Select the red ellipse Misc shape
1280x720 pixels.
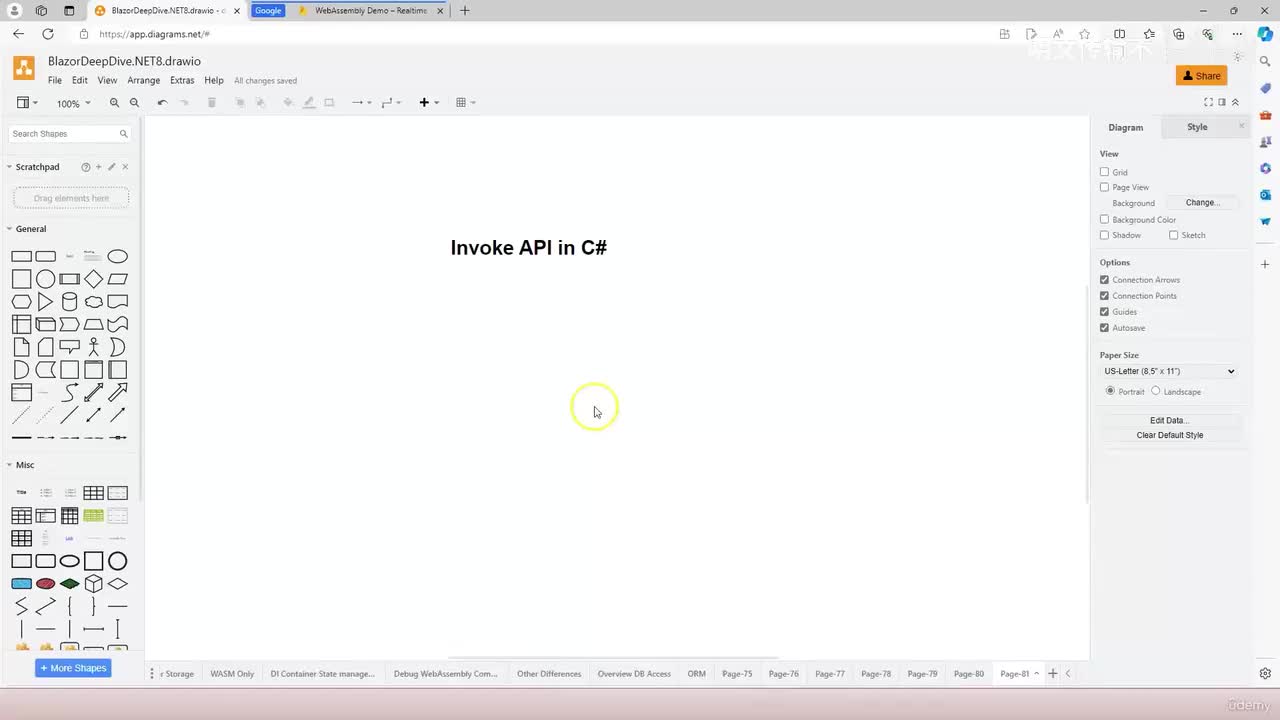tap(45, 583)
